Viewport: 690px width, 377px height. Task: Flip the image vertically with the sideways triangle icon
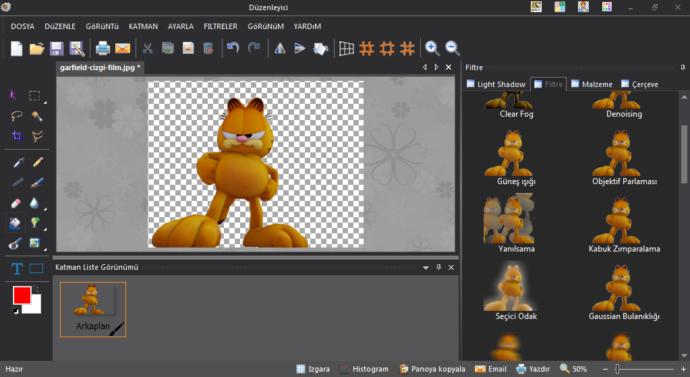click(300, 48)
